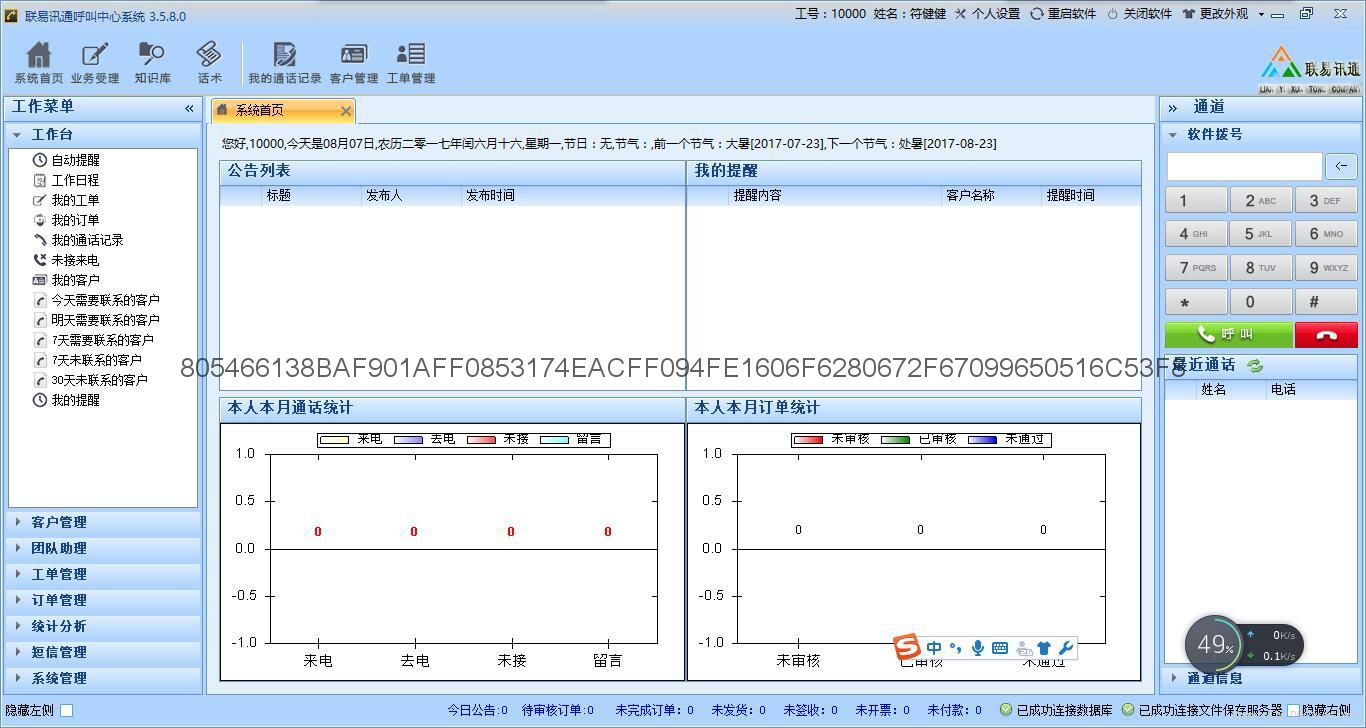Close the 系统首页 tab
This screenshot has width=1366, height=728.
(x=346, y=111)
